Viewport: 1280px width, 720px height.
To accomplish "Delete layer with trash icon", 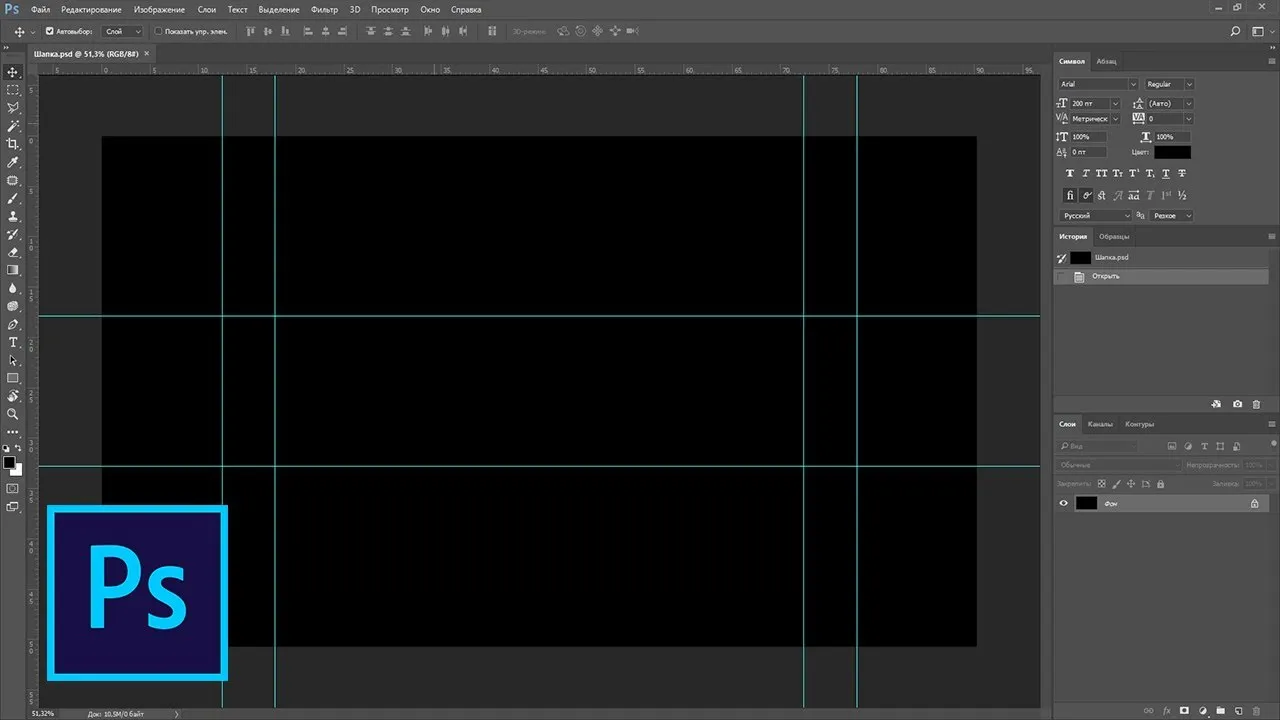I will [x=1256, y=710].
